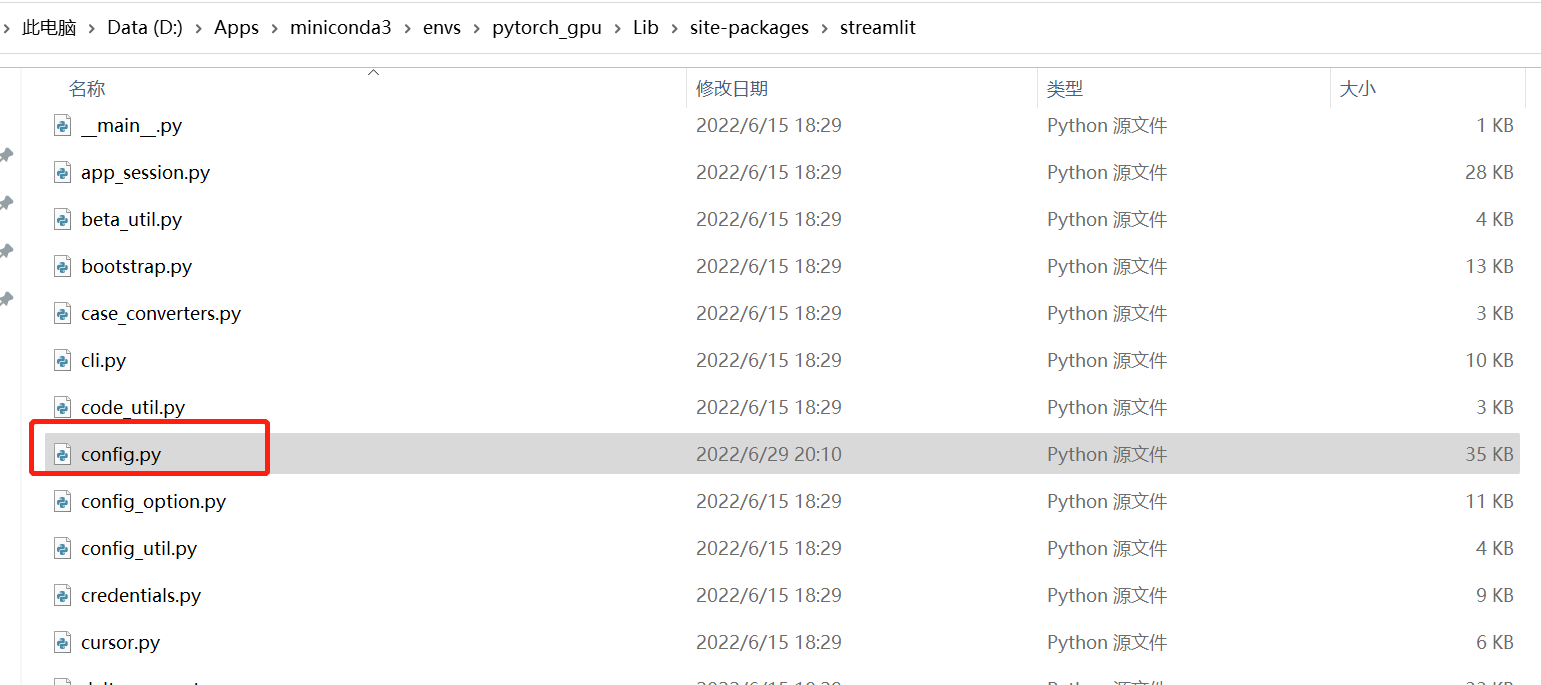1541x685 pixels.
Task: Click the modified date of credentials.py
Action: tap(769, 596)
